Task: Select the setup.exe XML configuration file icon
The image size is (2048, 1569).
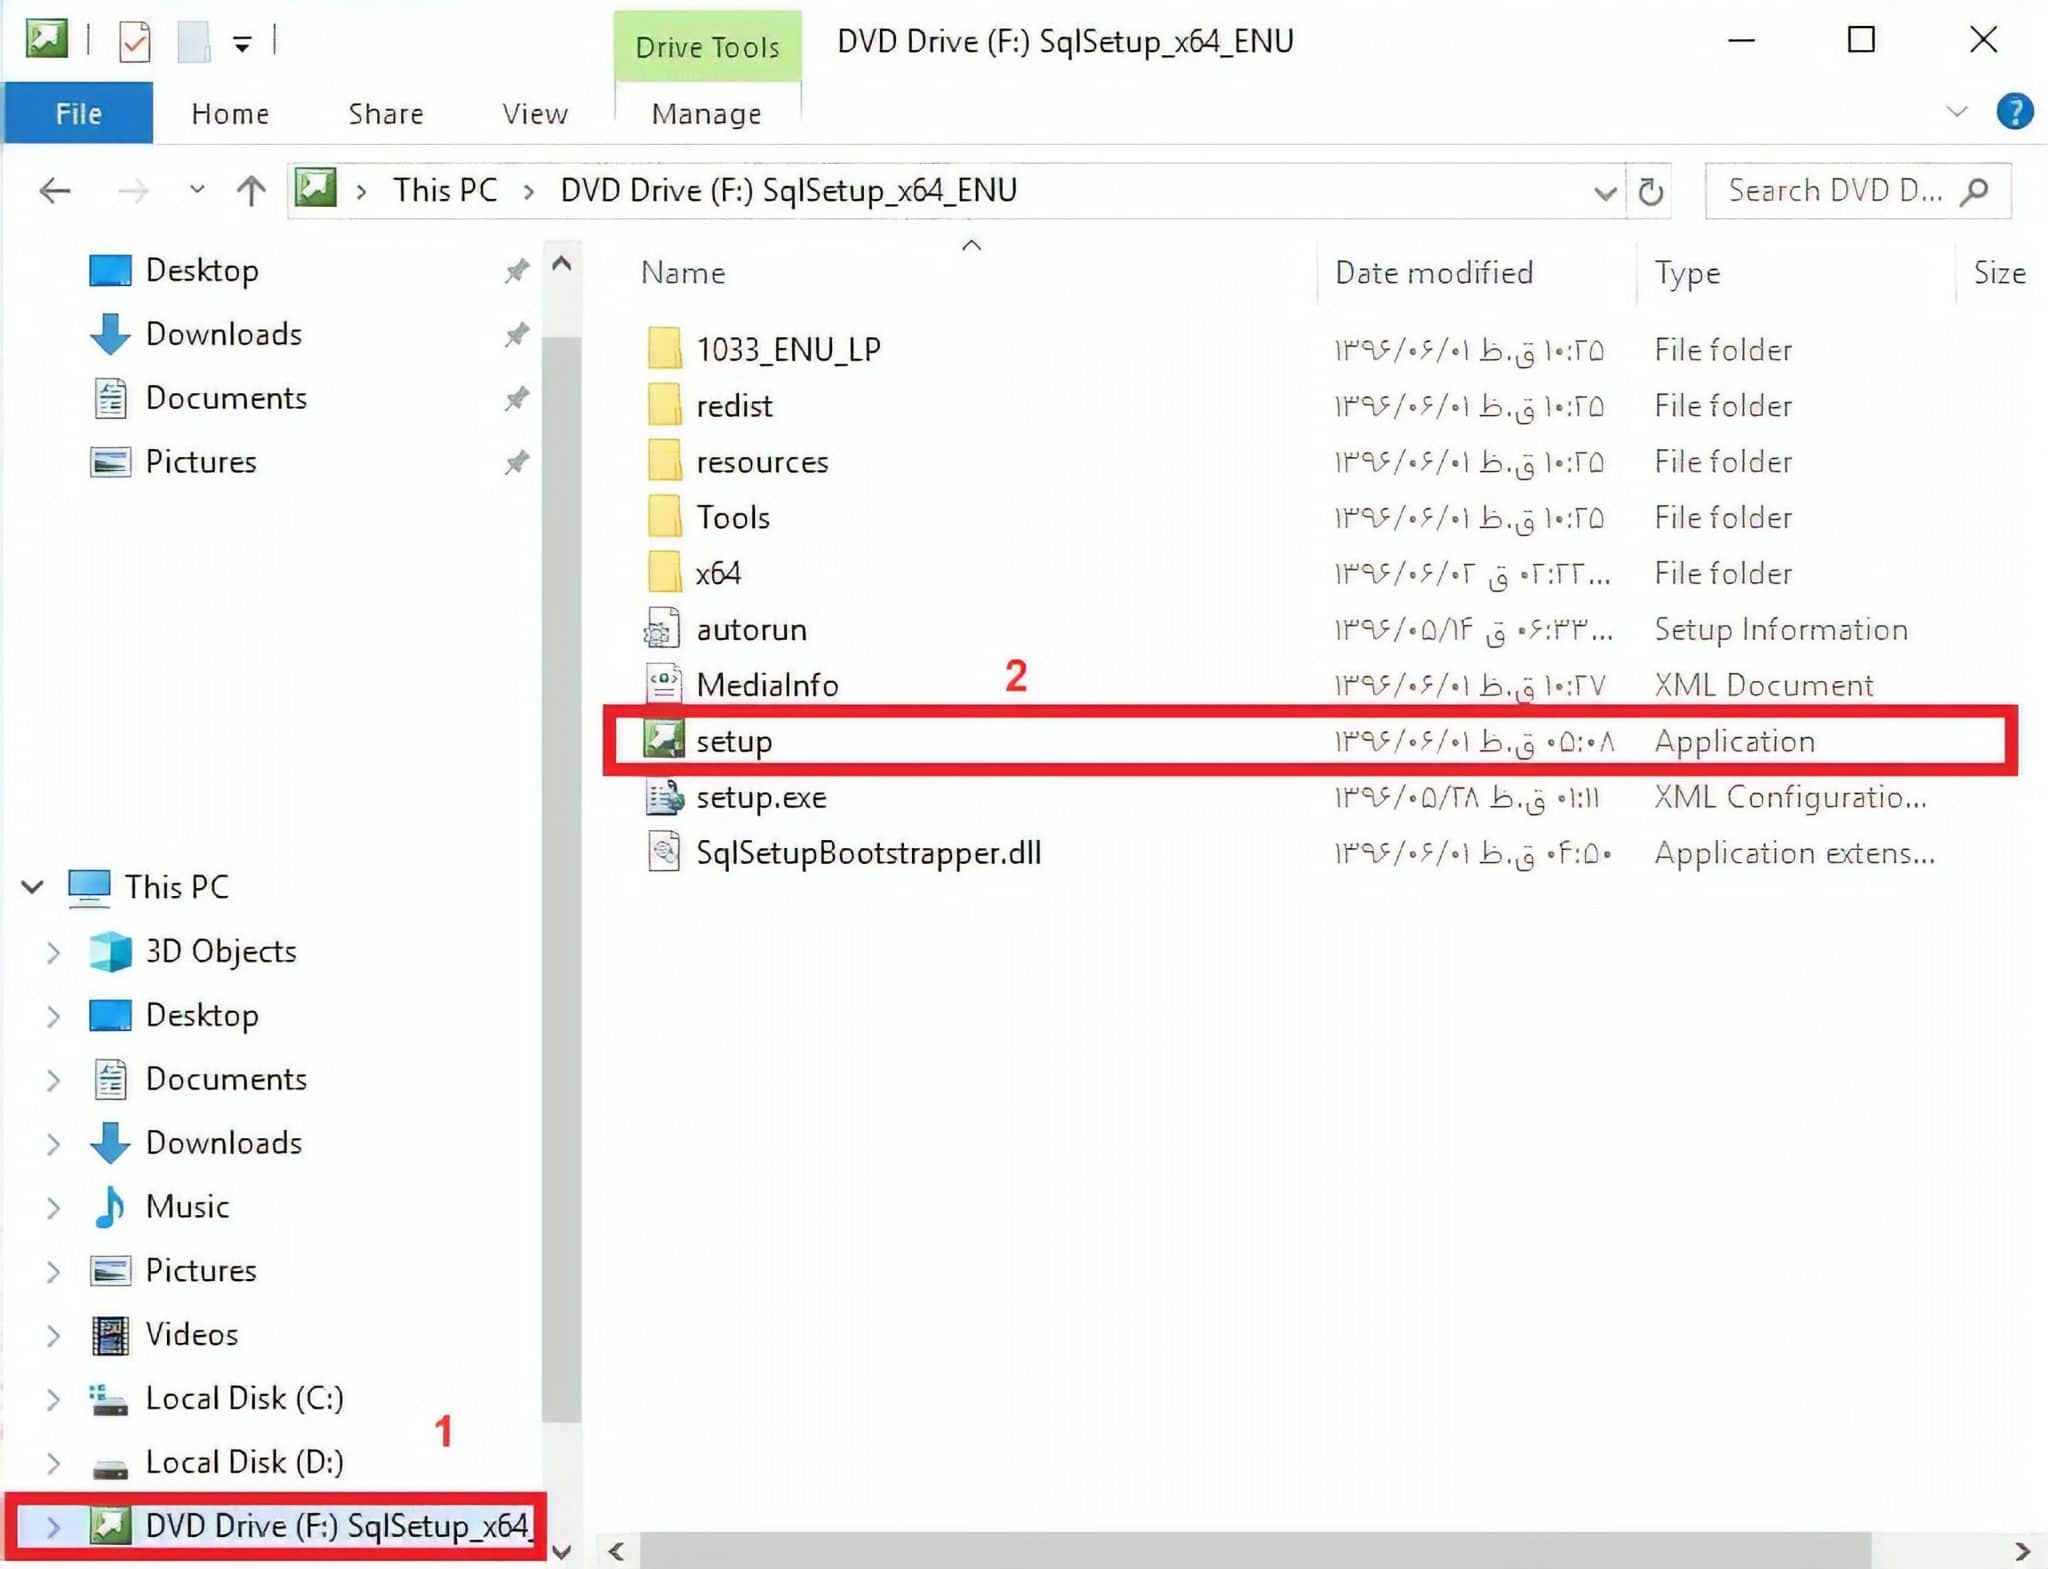Action: [664, 797]
